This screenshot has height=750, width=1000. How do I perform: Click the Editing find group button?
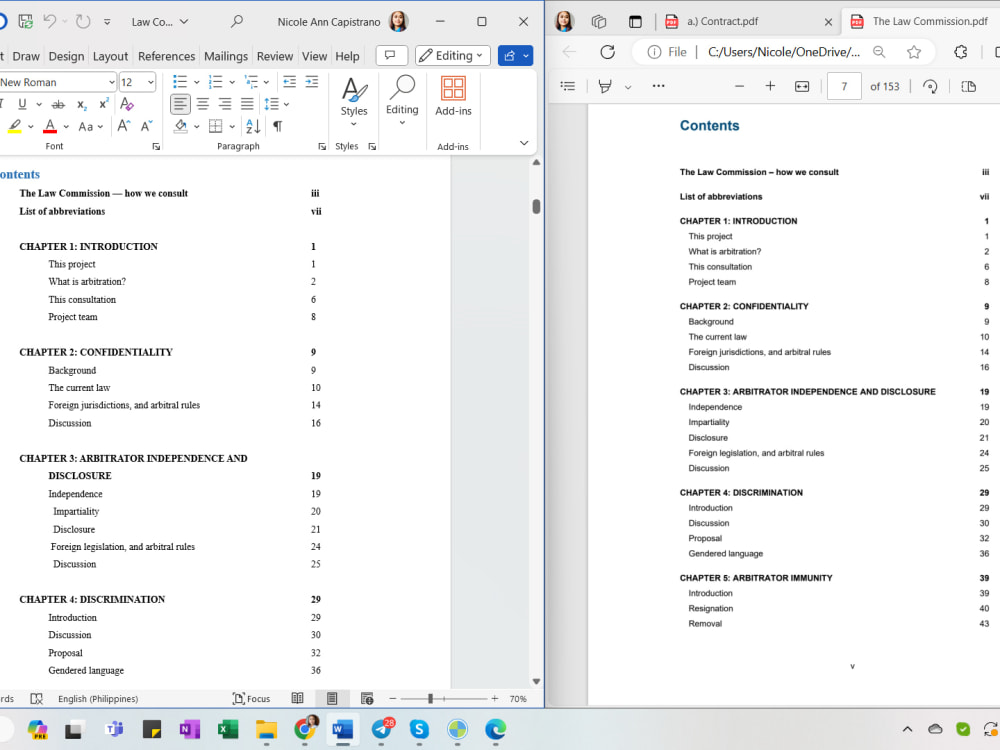[402, 101]
